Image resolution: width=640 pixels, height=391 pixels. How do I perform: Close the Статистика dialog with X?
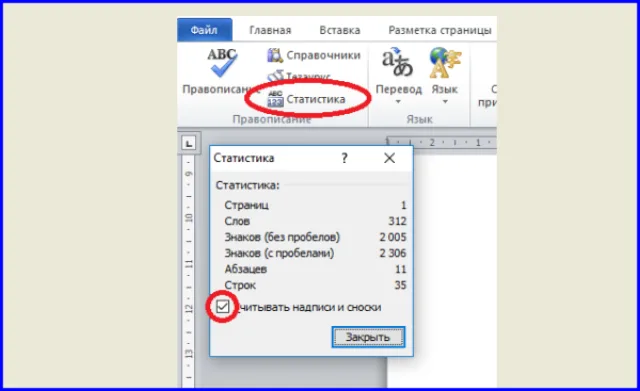click(x=389, y=158)
